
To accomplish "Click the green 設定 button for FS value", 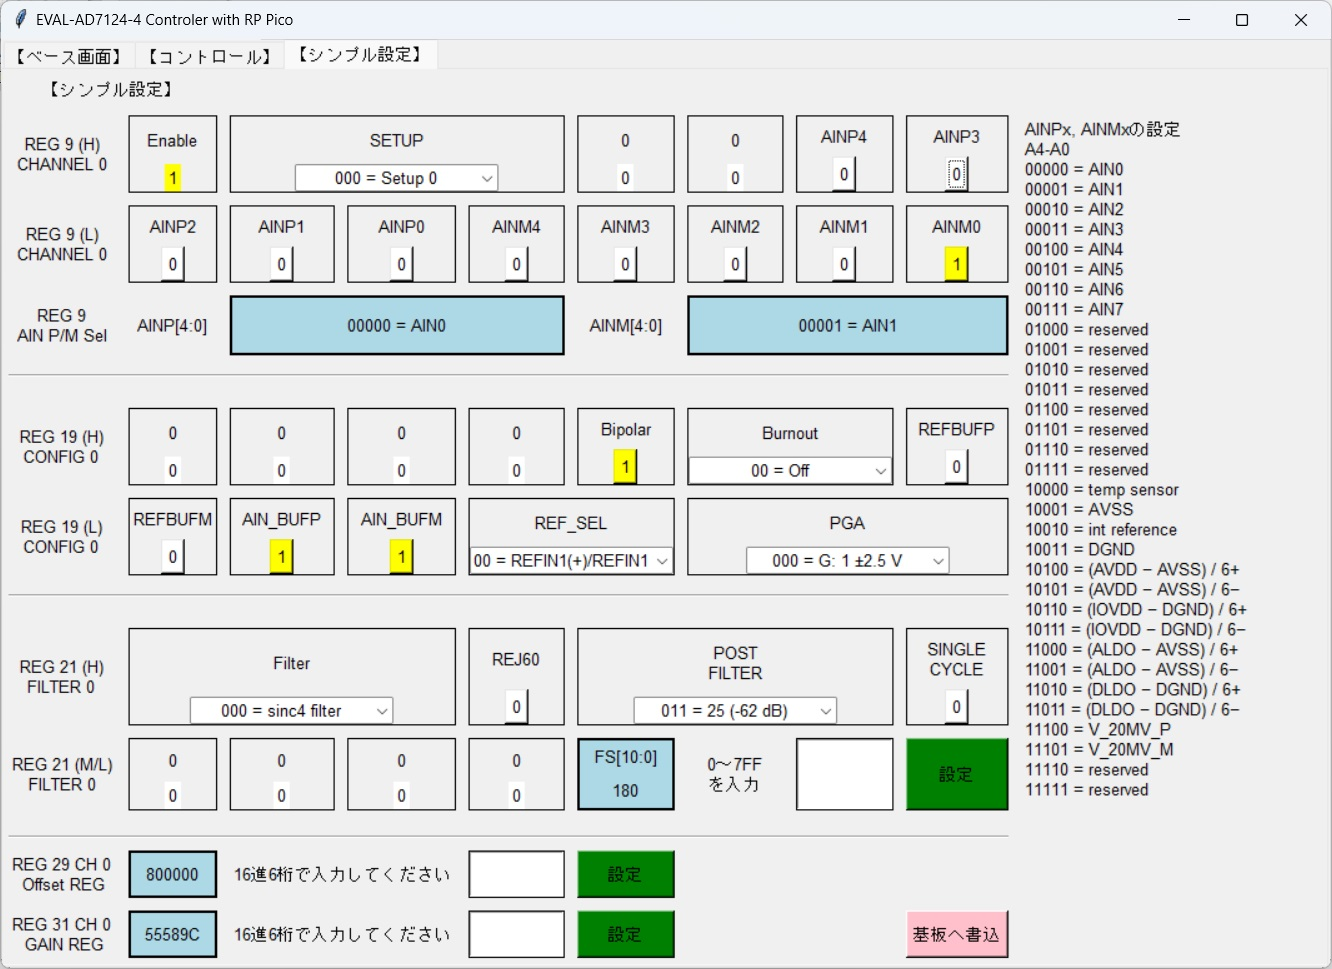I will (956, 774).
